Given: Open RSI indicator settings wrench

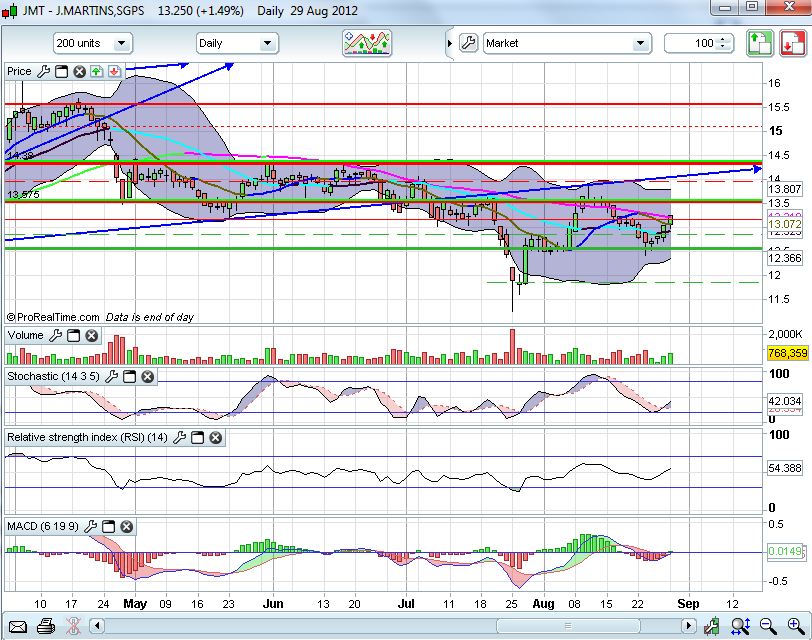Looking at the screenshot, I should [179, 438].
